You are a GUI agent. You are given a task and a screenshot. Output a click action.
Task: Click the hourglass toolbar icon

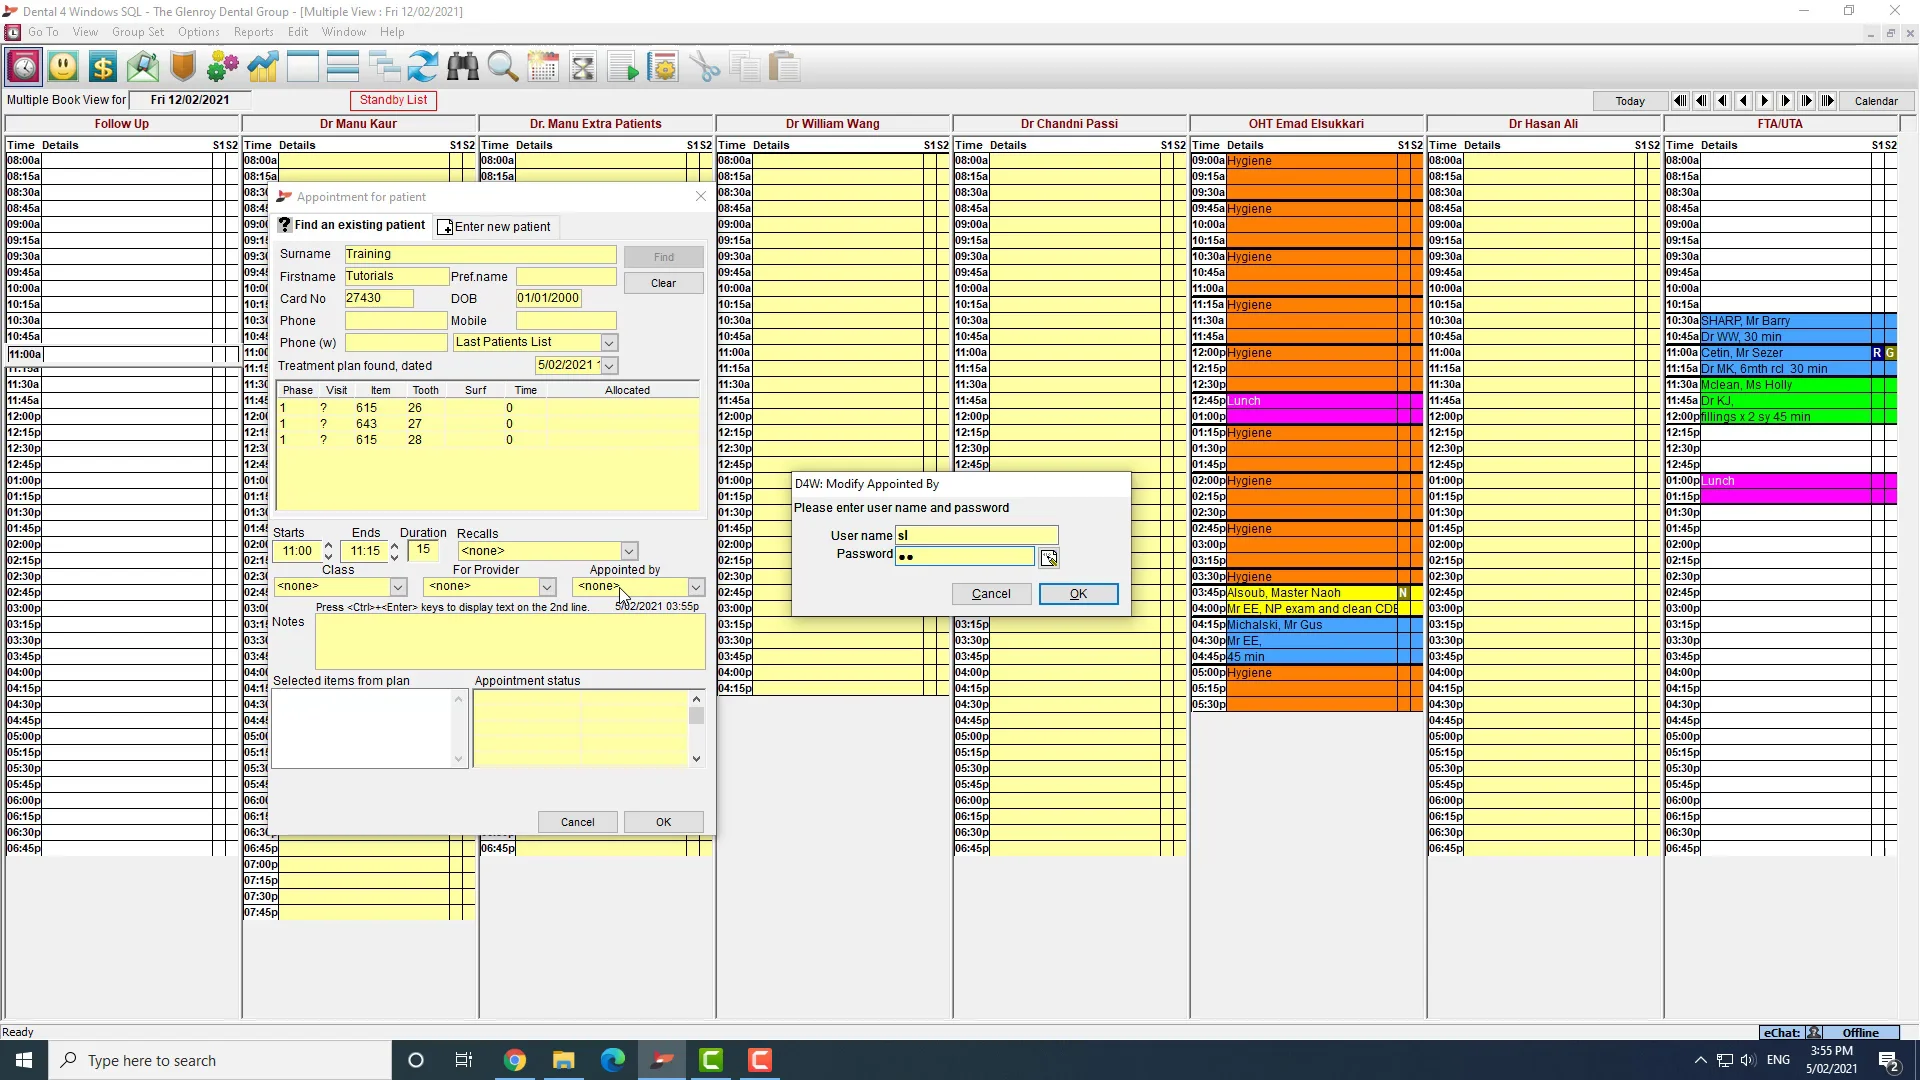pos(583,67)
